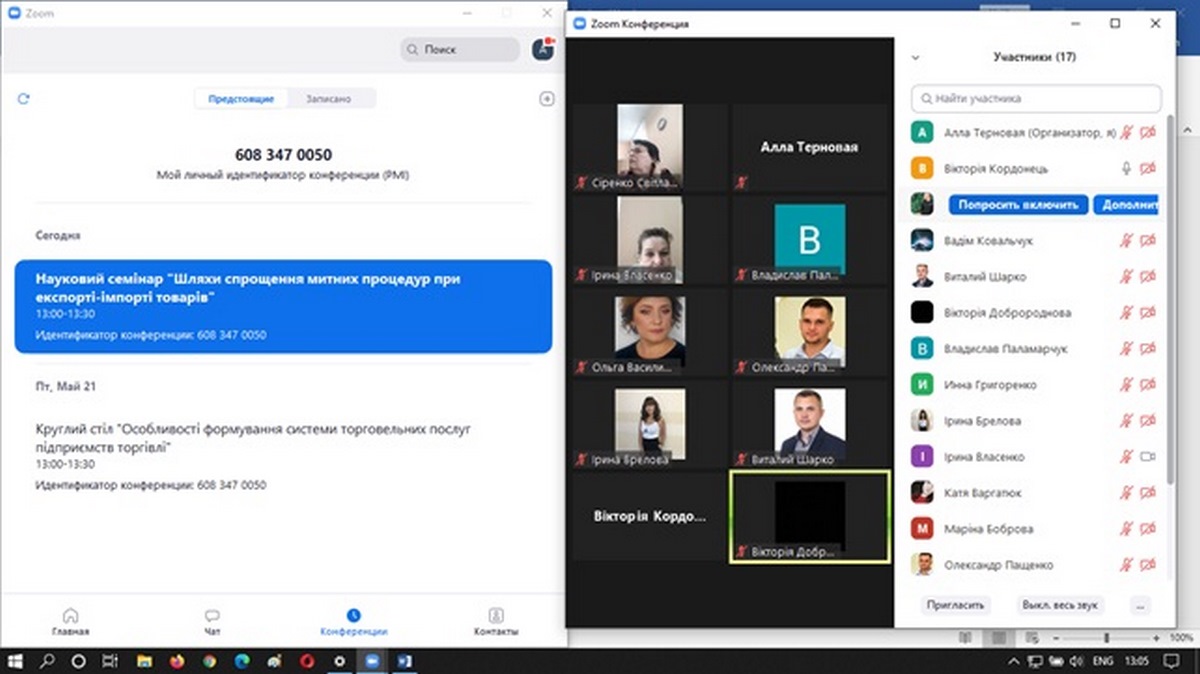Click the Найти участника search field

tap(1036, 99)
